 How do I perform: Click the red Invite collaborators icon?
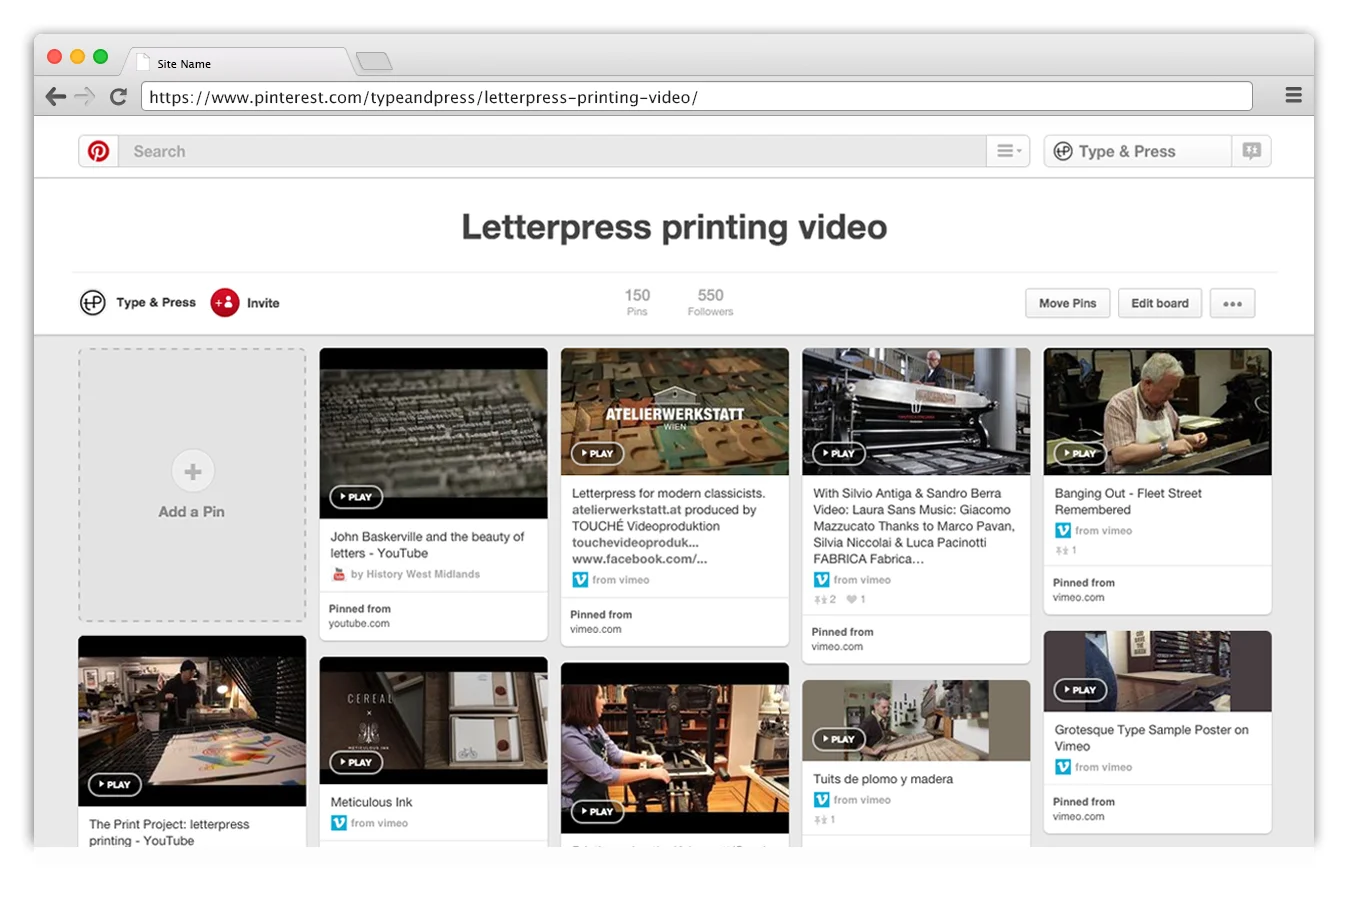pos(225,302)
